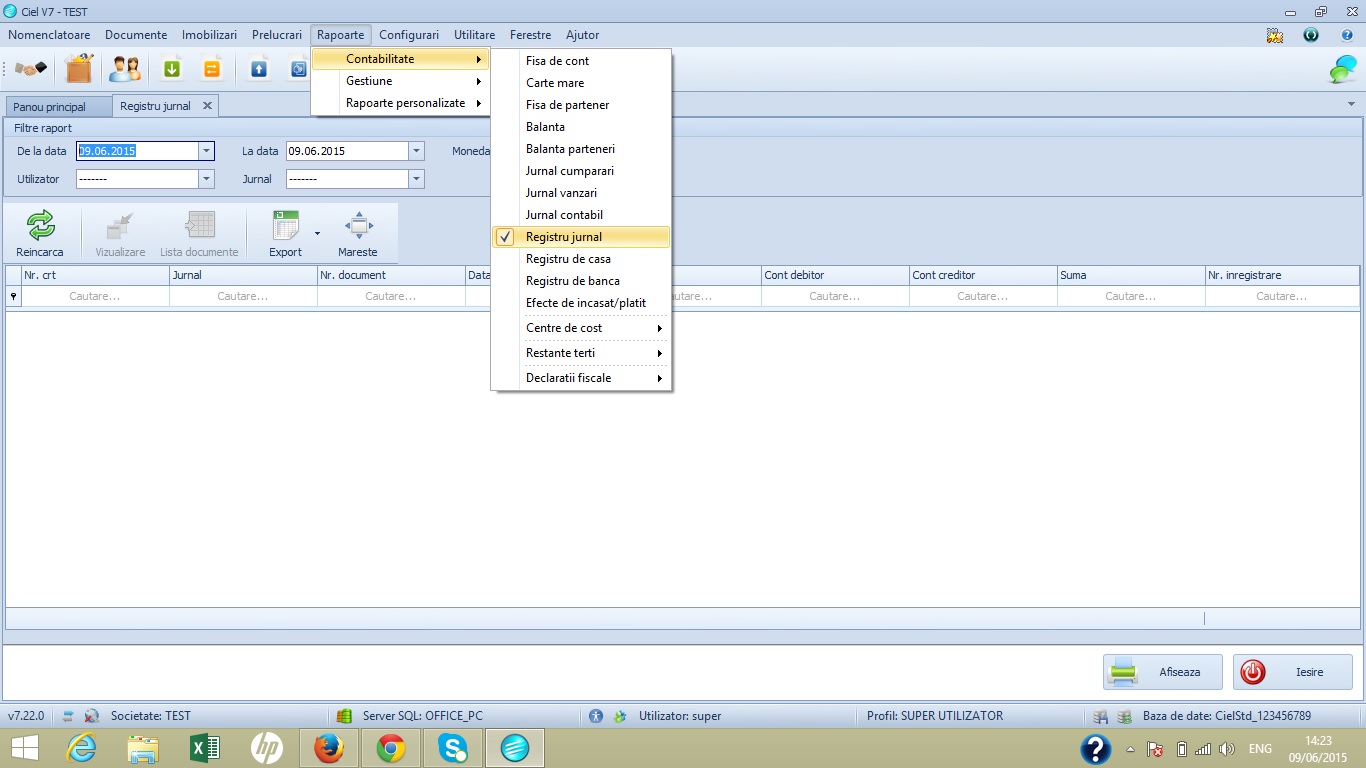Click the Cont debitor column header
This screenshot has height=768, width=1366.
point(835,275)
